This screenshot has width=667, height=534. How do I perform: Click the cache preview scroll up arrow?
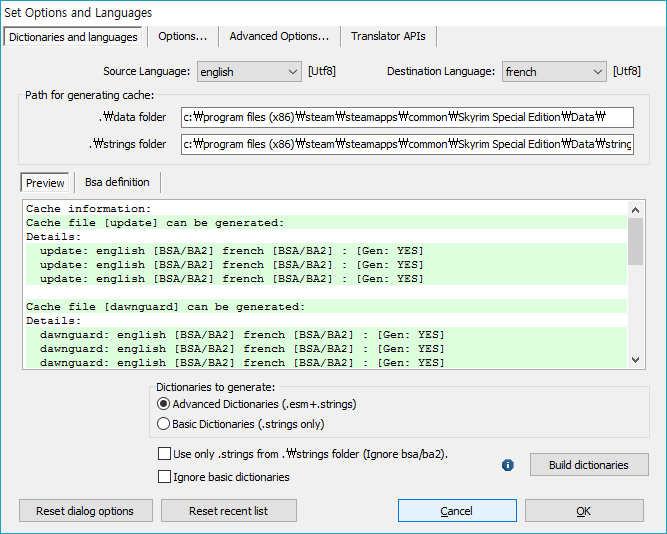(x=636, y=210)
